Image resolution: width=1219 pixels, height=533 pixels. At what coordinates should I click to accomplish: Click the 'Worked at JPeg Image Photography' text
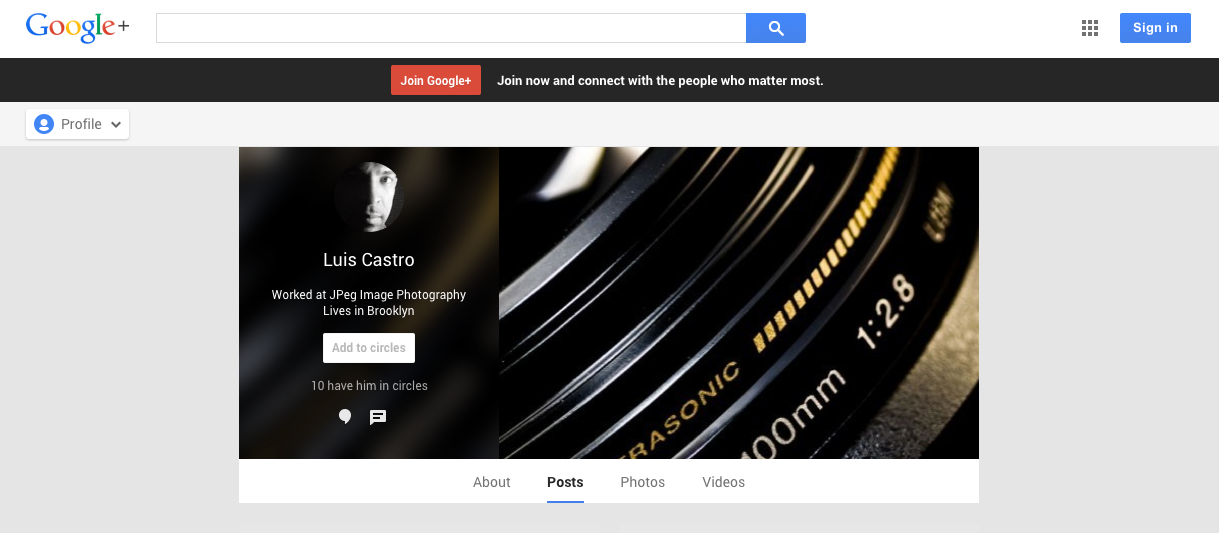coord(369,295)
